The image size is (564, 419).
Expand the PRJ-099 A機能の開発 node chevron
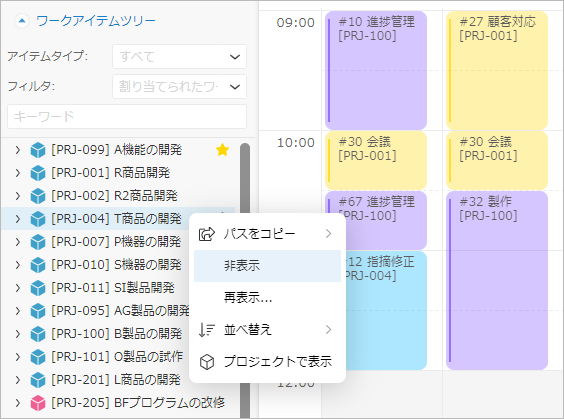pyautogui.click(x=18, y=150)
